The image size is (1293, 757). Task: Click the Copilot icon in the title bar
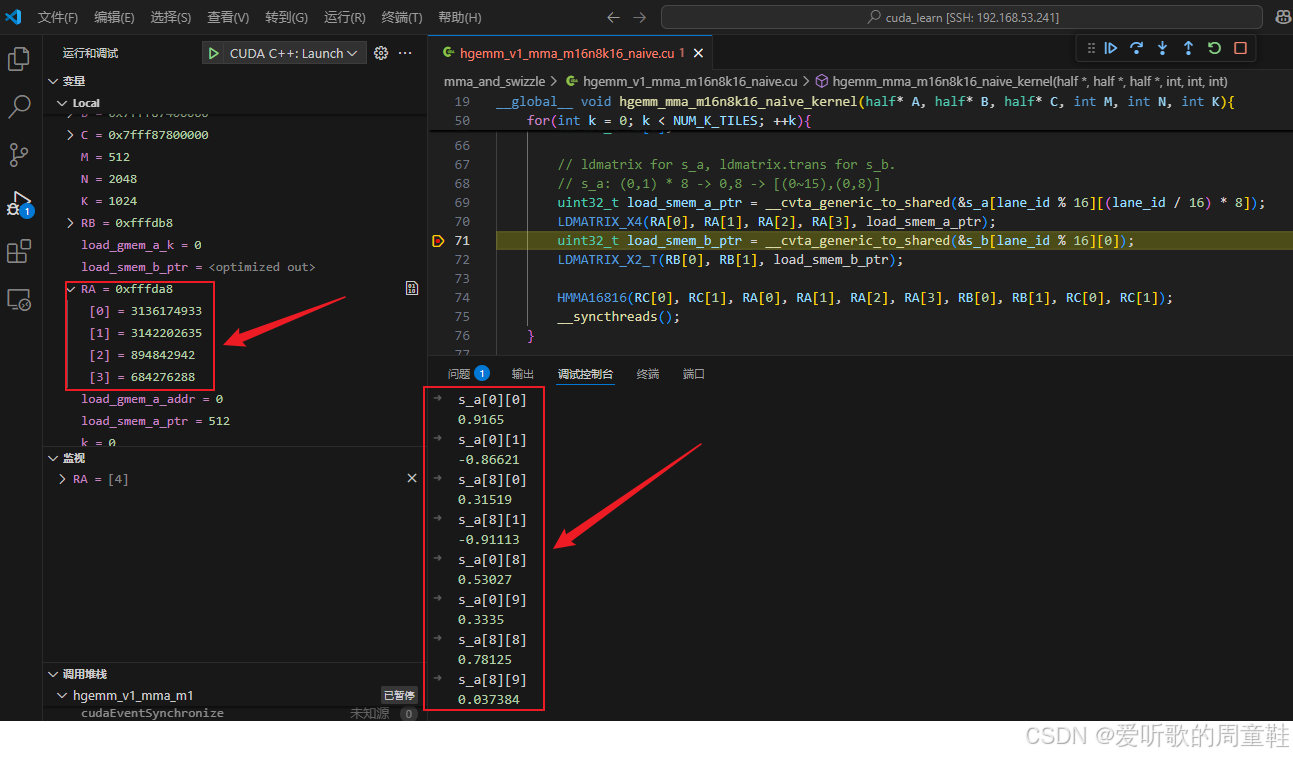click(x=1282, y=17)
